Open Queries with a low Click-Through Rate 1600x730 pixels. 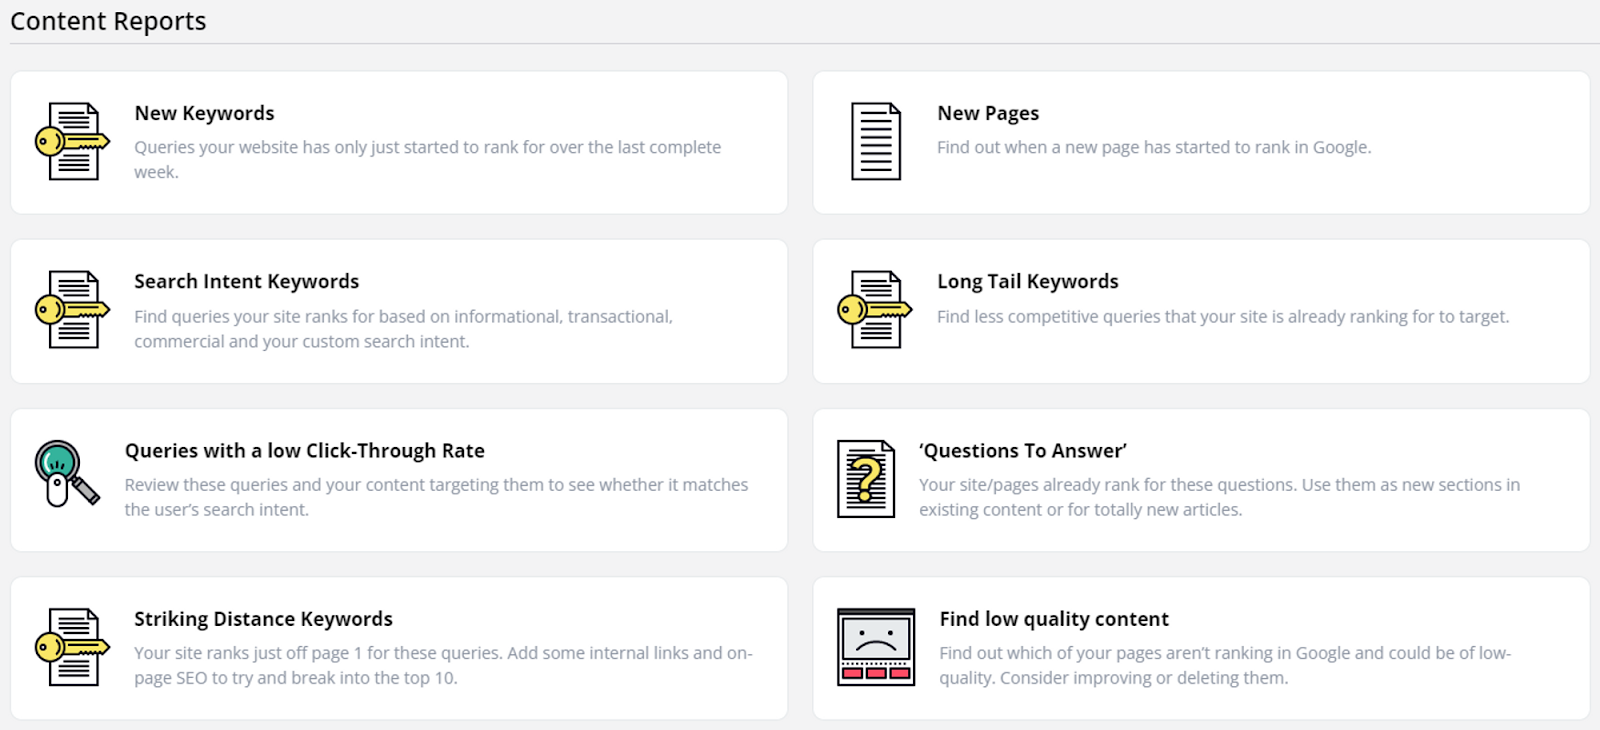point(304,450)
